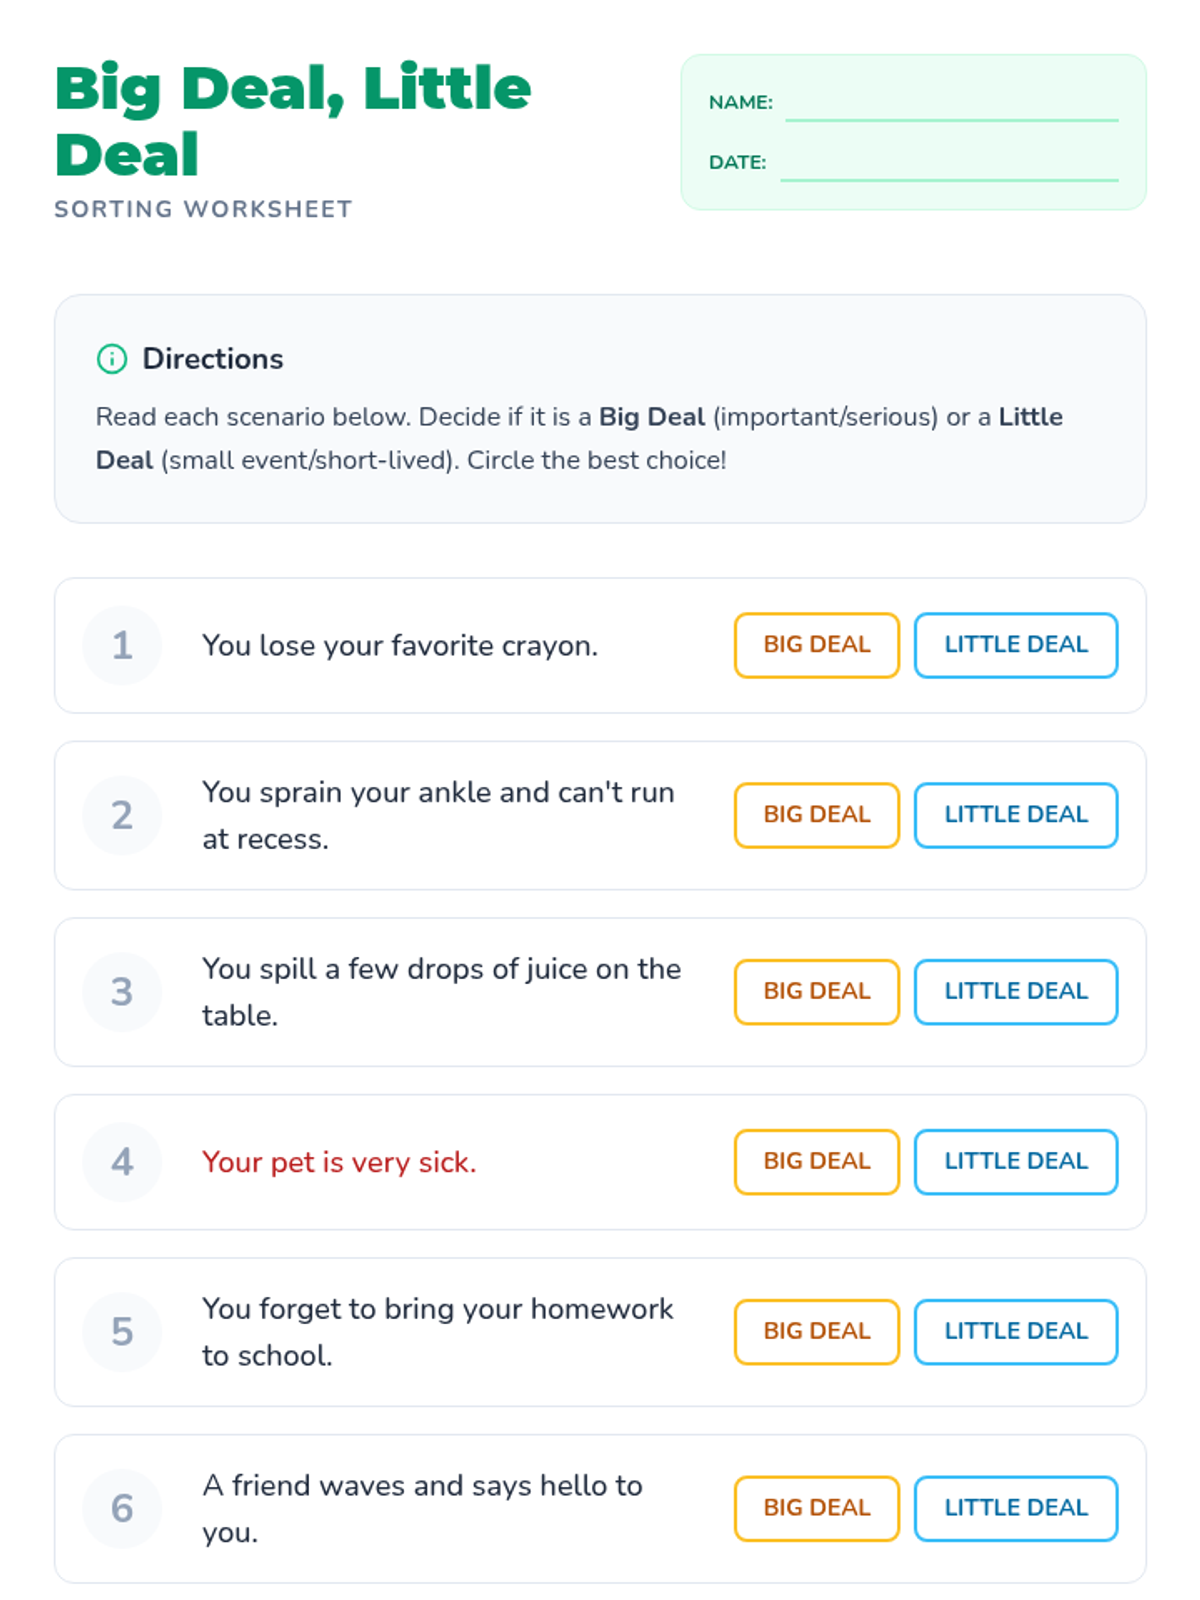Screen dimensions: 1200x1600
Task: Mark BIG DEAL for the sick pet
Action: pyautogui.click(x=816, y=1162)
